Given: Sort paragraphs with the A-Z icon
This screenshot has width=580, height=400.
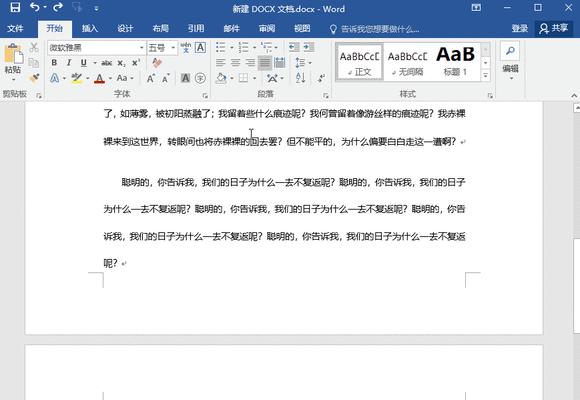Looking at the screenshot, I should click(300, 78).
